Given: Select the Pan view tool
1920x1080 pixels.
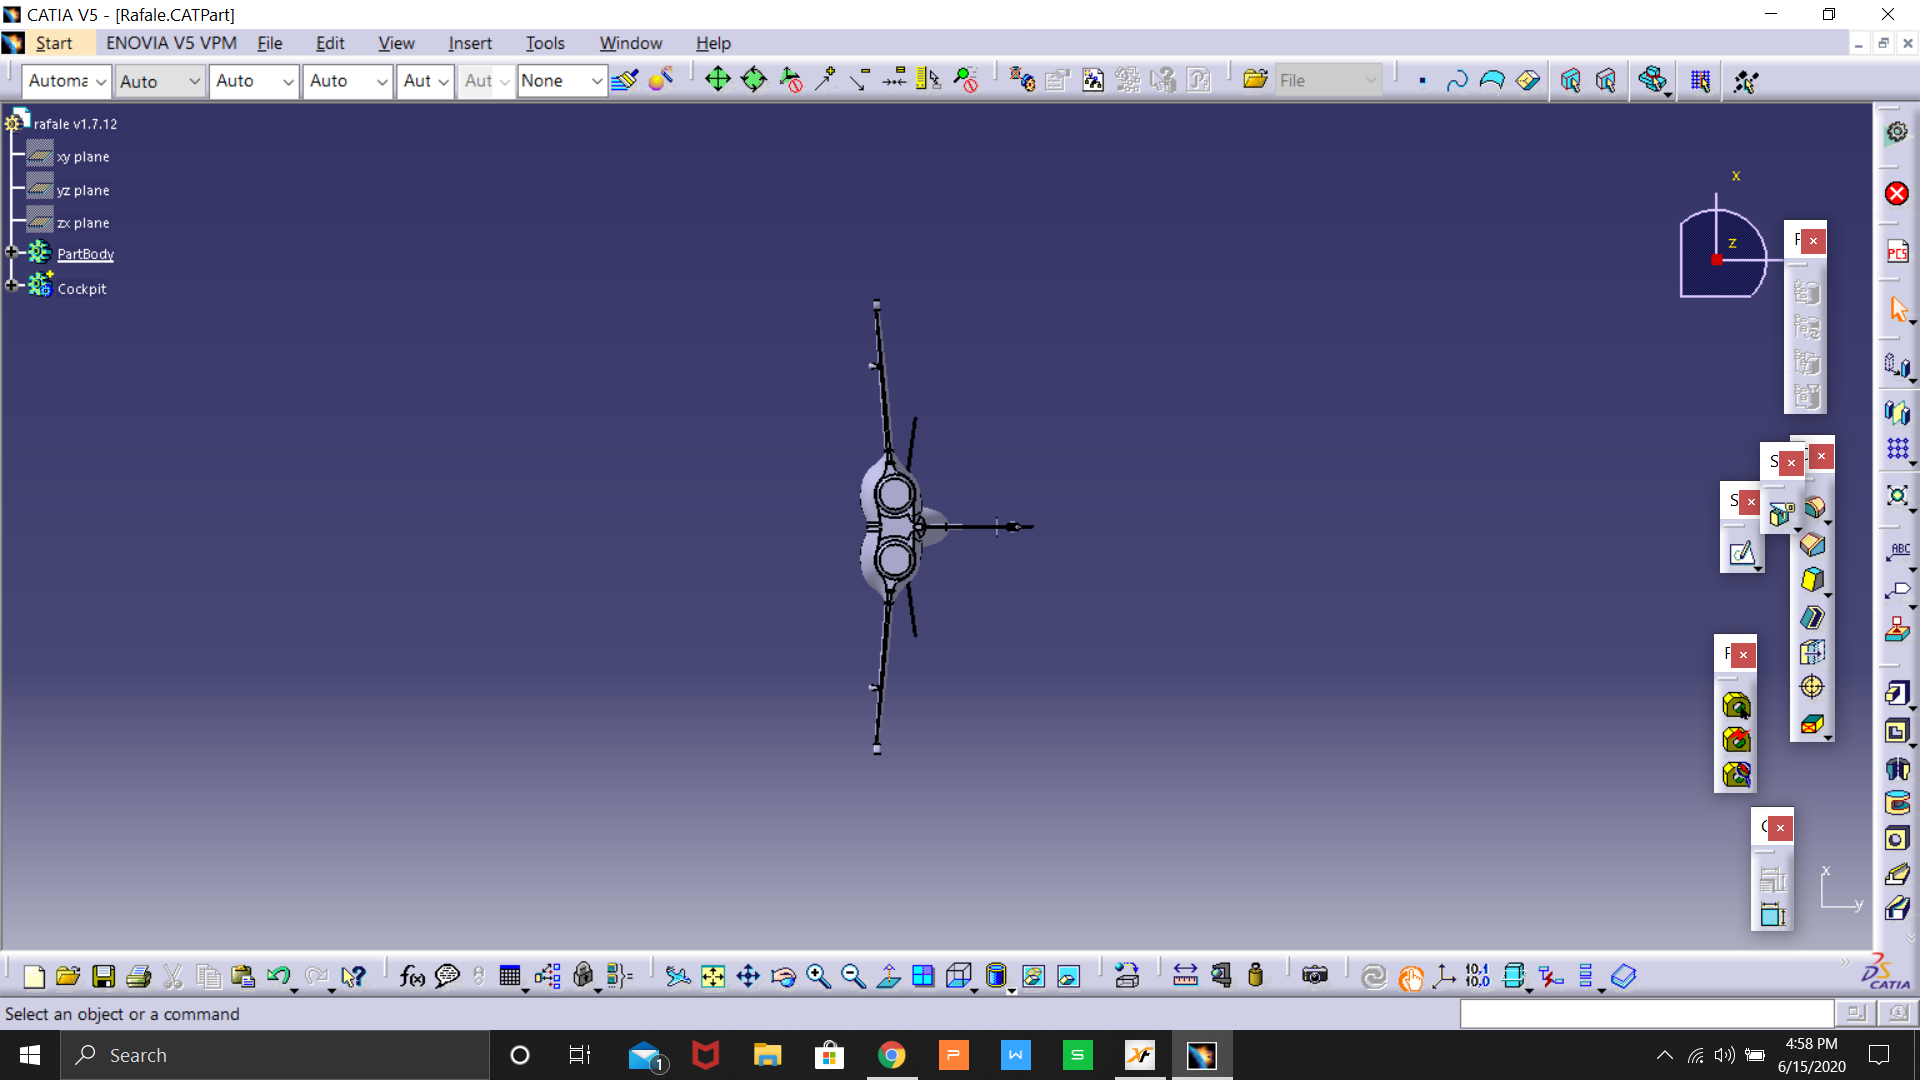Looking at the screenshot, I should pyautogui.click(x=748, y=976).
